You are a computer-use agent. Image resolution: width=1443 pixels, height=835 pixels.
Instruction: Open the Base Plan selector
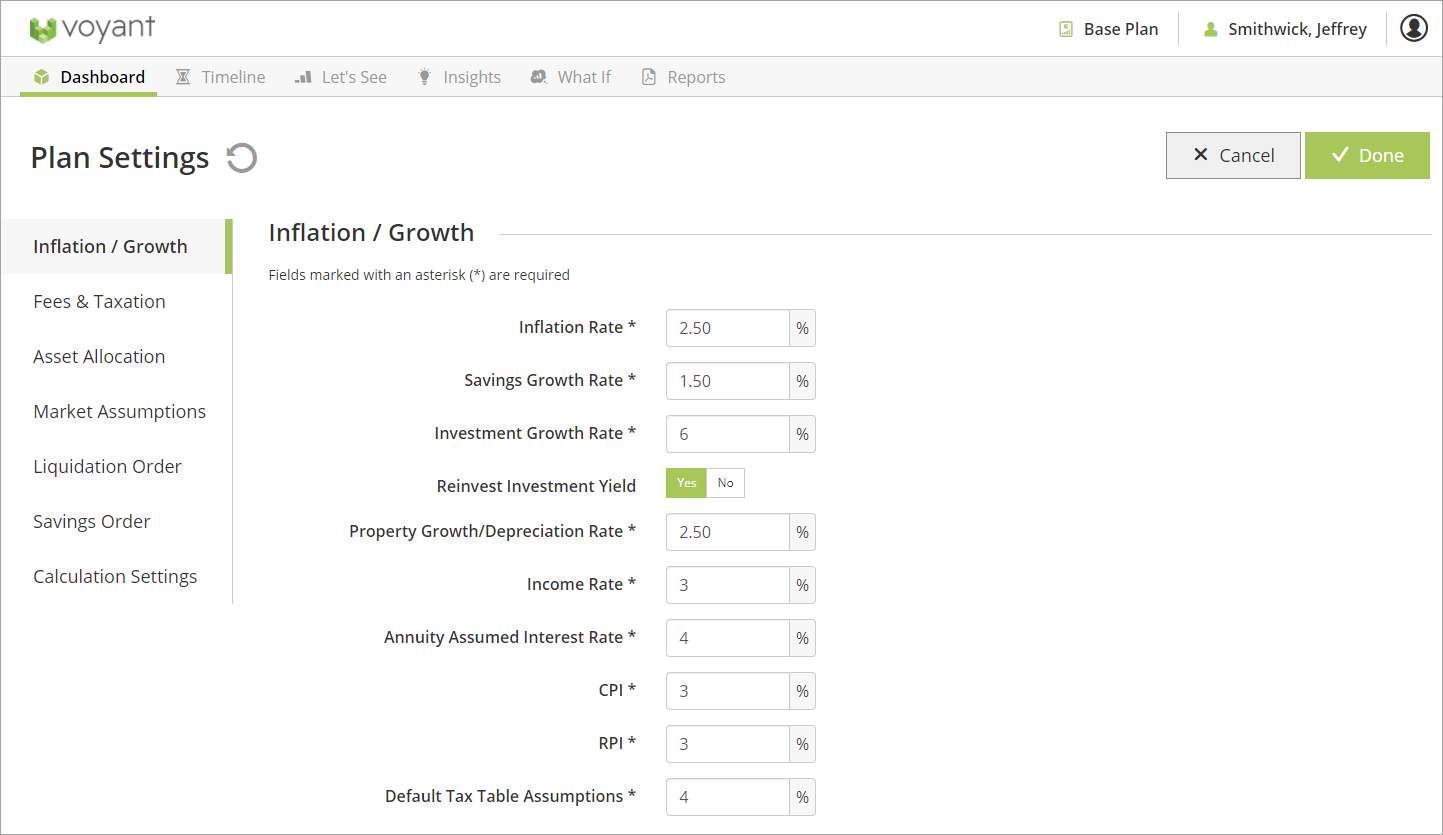[x=1109, y=29]
